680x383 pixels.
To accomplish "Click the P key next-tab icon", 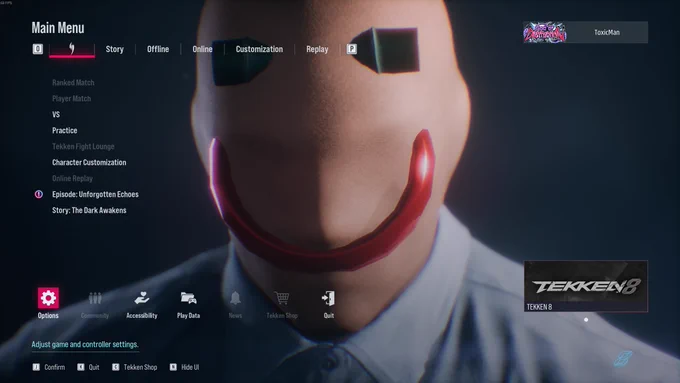I will 352,49.
